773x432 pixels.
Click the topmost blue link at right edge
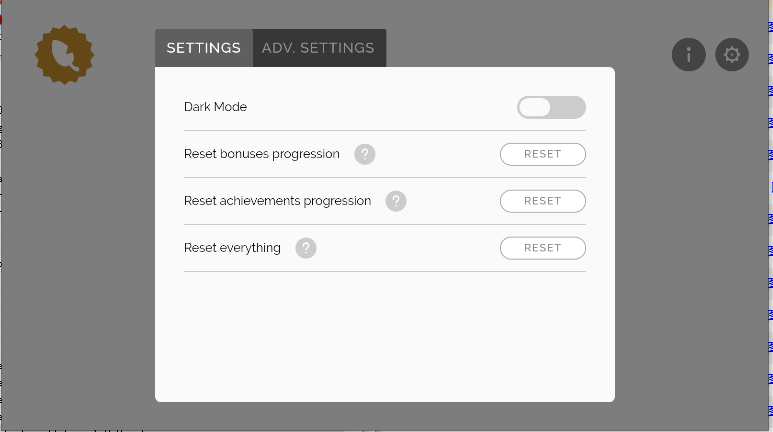(770, 27)
